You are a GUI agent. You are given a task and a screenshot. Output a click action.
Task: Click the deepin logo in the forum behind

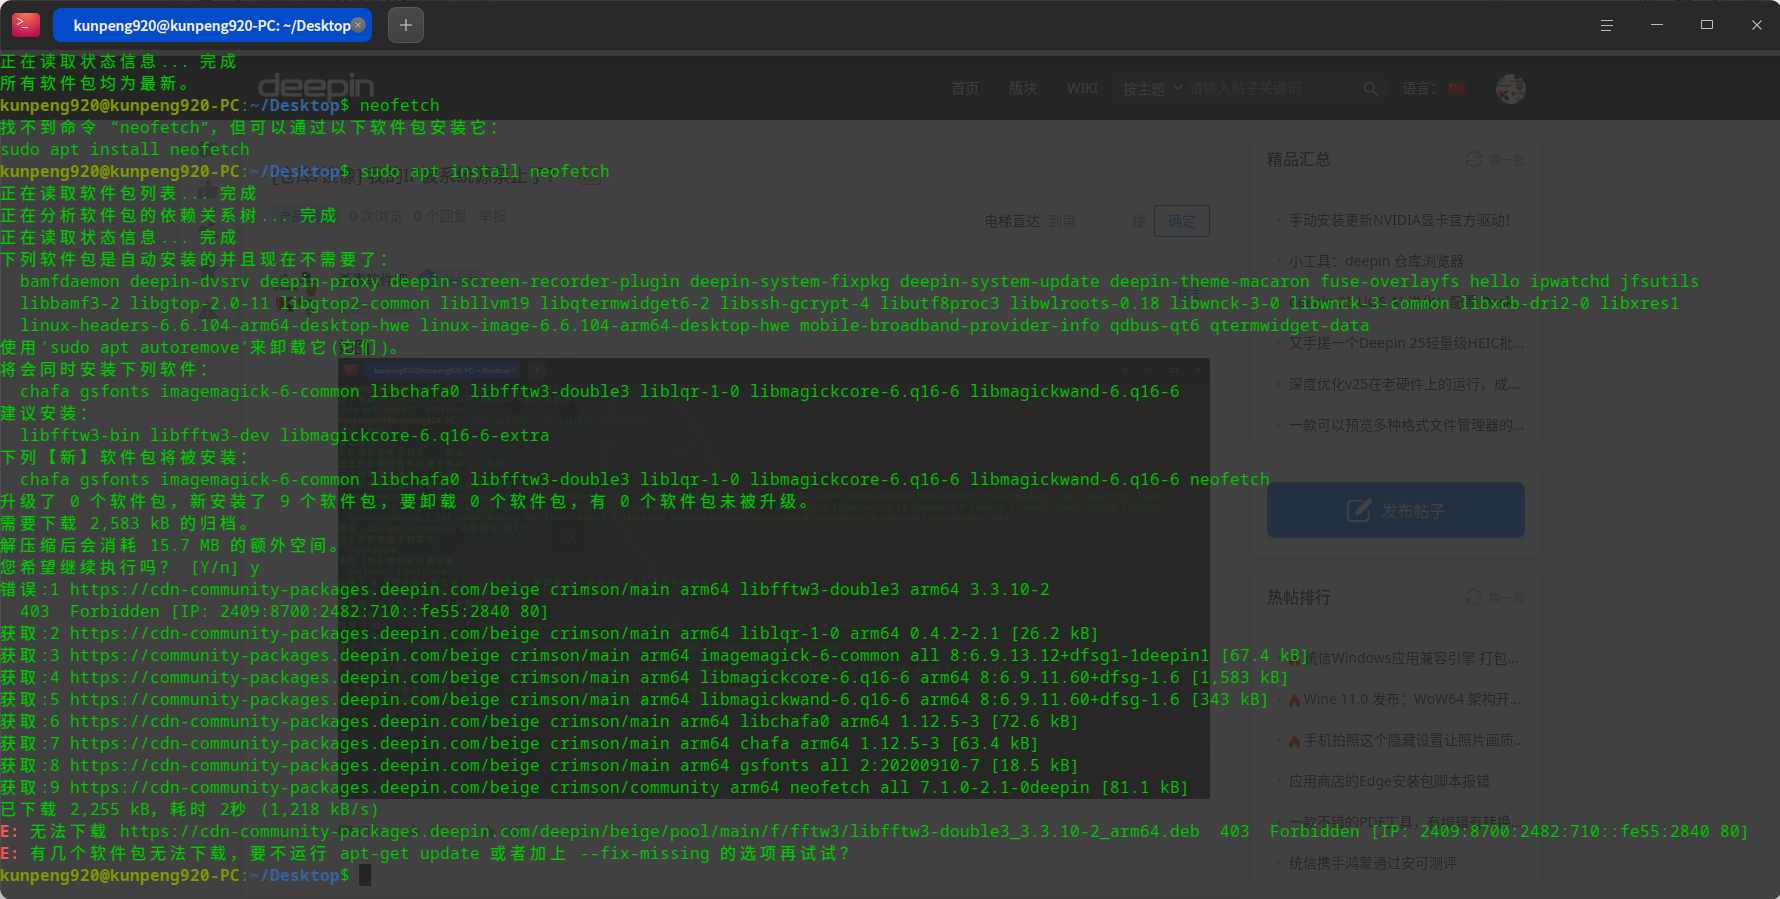click(316, 87)
